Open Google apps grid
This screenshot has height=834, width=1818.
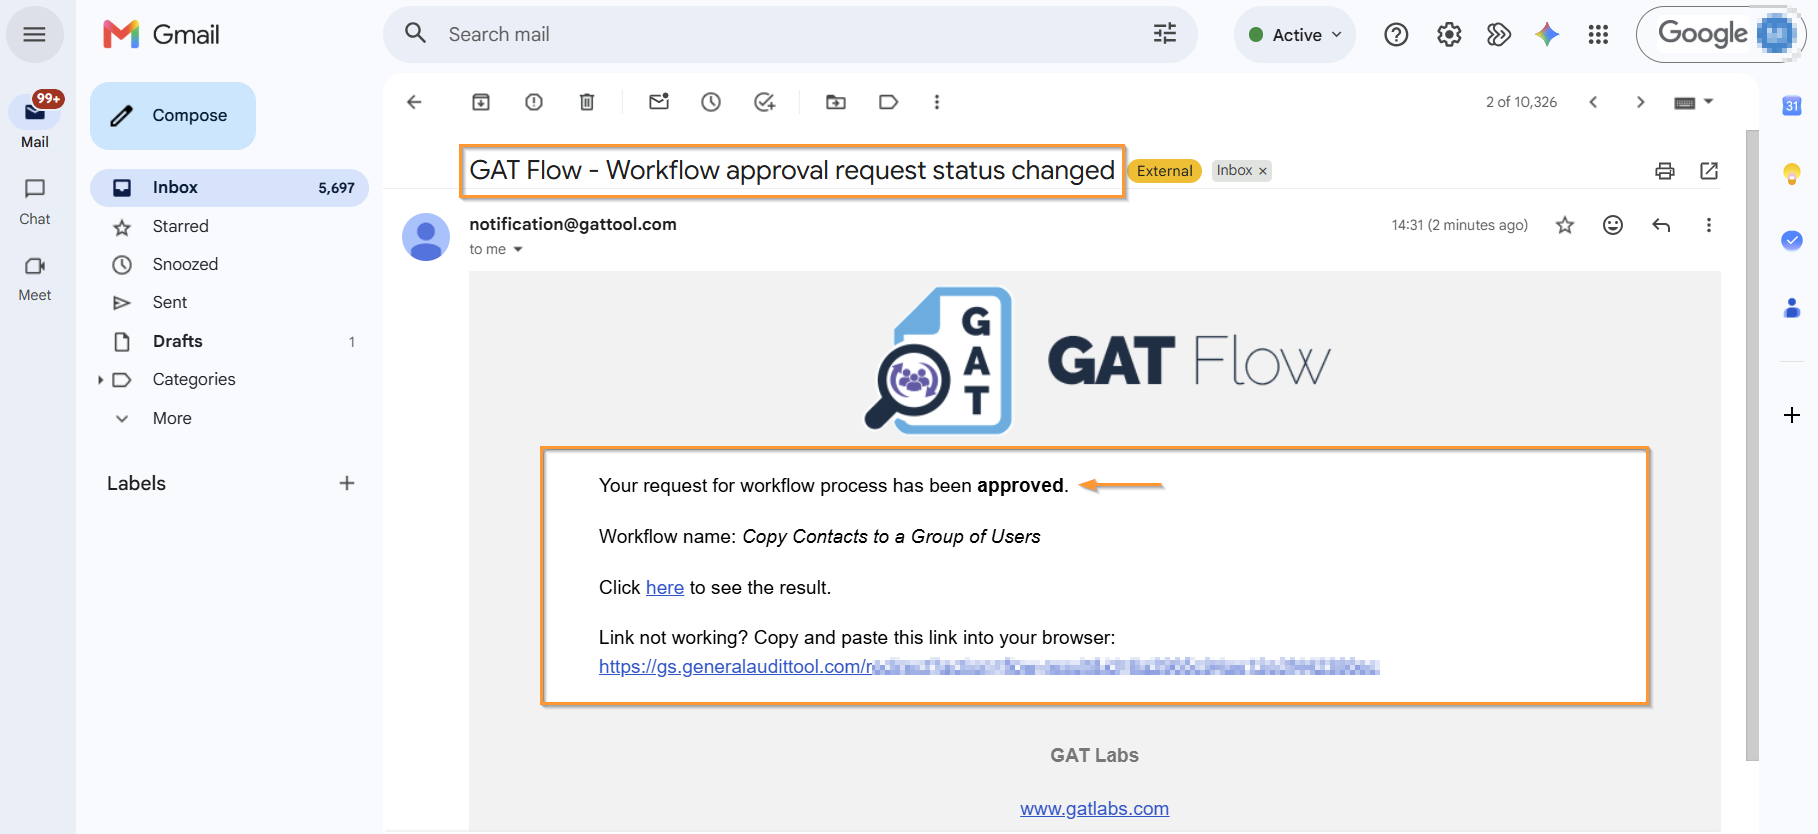click(x=1598, y=35)
